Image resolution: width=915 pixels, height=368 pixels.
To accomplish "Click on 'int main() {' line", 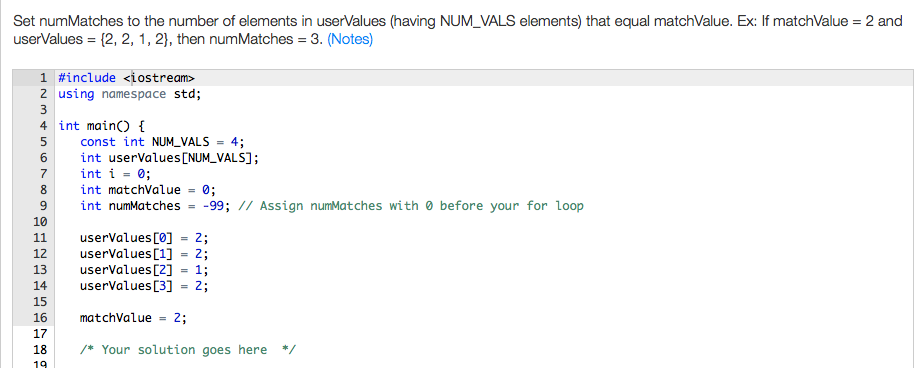I will click(102, 126).
